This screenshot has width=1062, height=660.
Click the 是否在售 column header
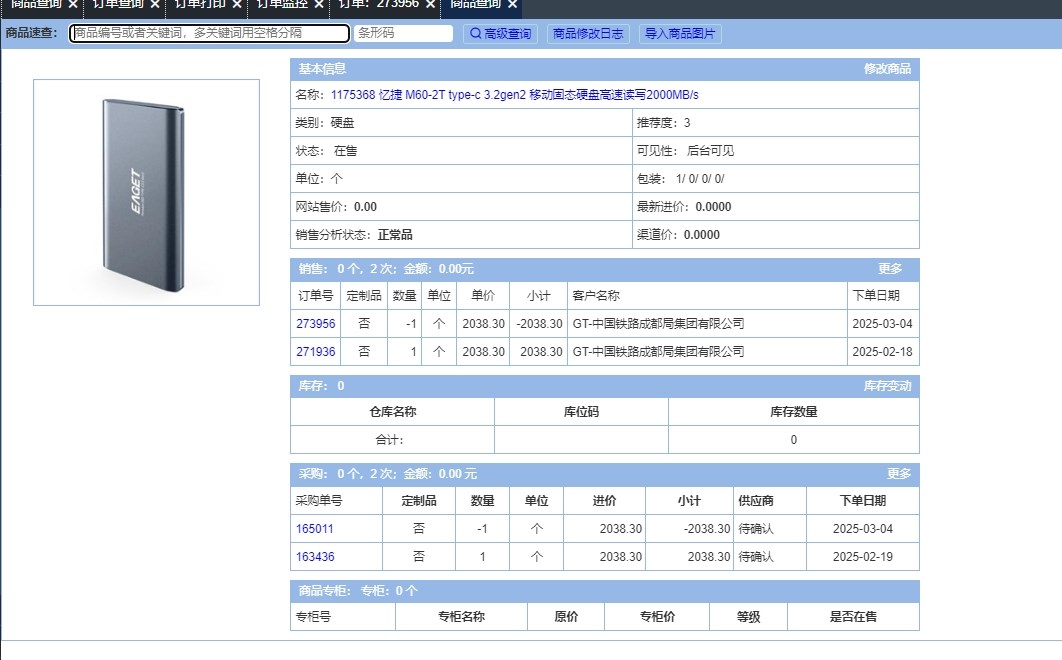[853, 617]
